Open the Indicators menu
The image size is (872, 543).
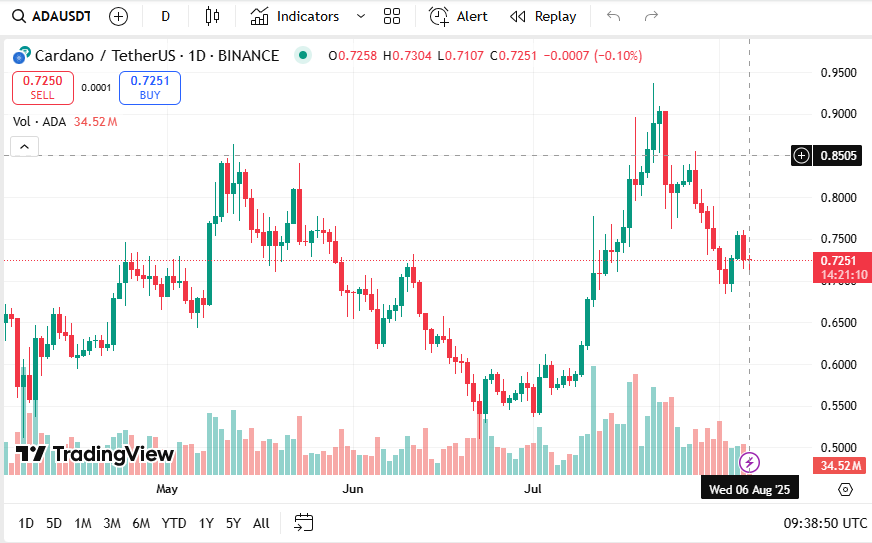pos(295,16)
